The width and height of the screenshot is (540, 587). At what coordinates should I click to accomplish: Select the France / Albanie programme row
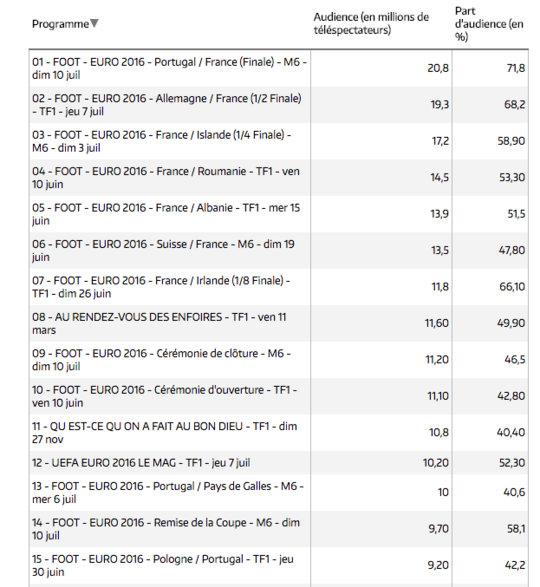pyautogui.click(x=279, y=214)
